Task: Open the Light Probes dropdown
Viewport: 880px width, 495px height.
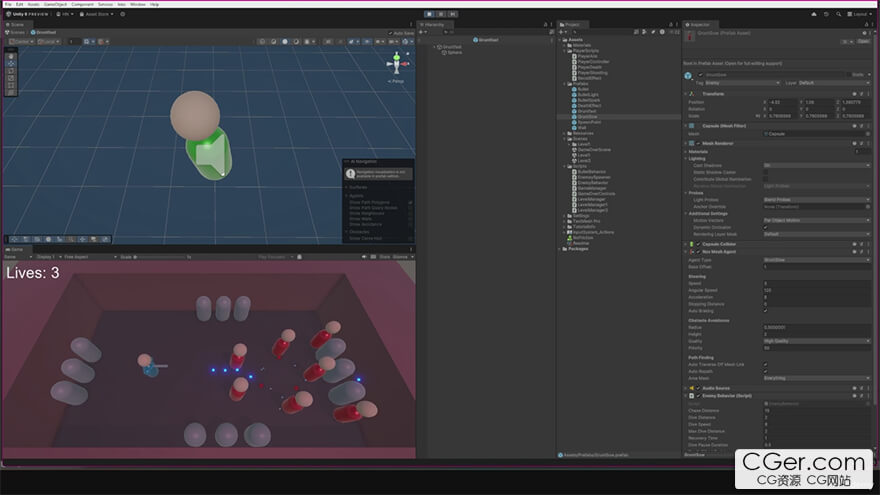Action: pyautogui.click(x=817, y=200)
